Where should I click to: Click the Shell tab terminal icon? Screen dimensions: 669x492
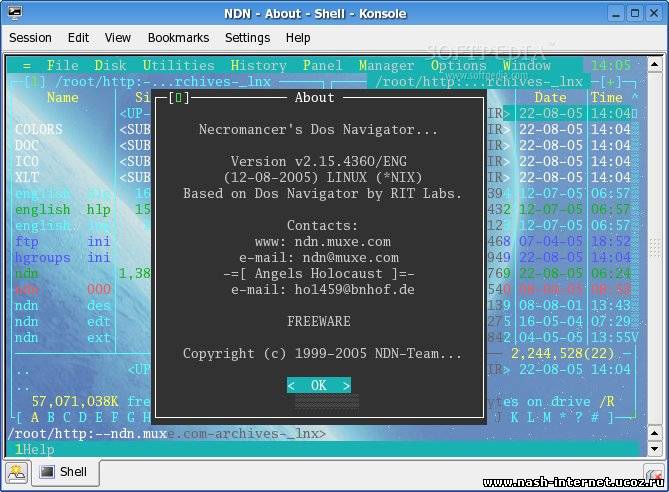(47, 472)
